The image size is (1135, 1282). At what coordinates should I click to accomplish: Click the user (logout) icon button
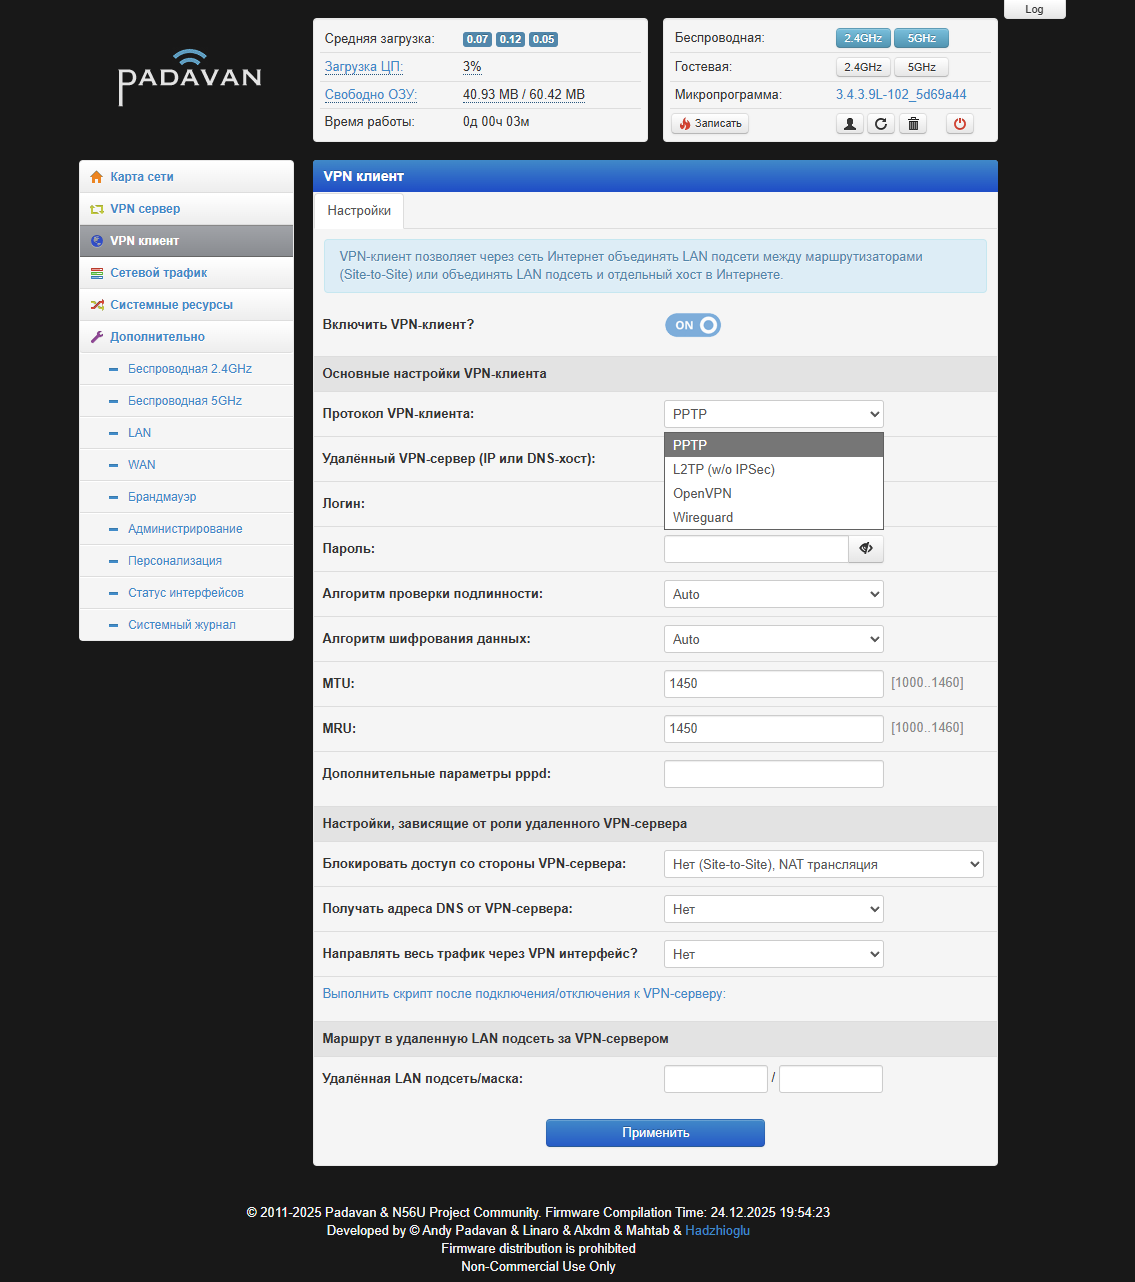pyautogui.click(x=849, y=124)
